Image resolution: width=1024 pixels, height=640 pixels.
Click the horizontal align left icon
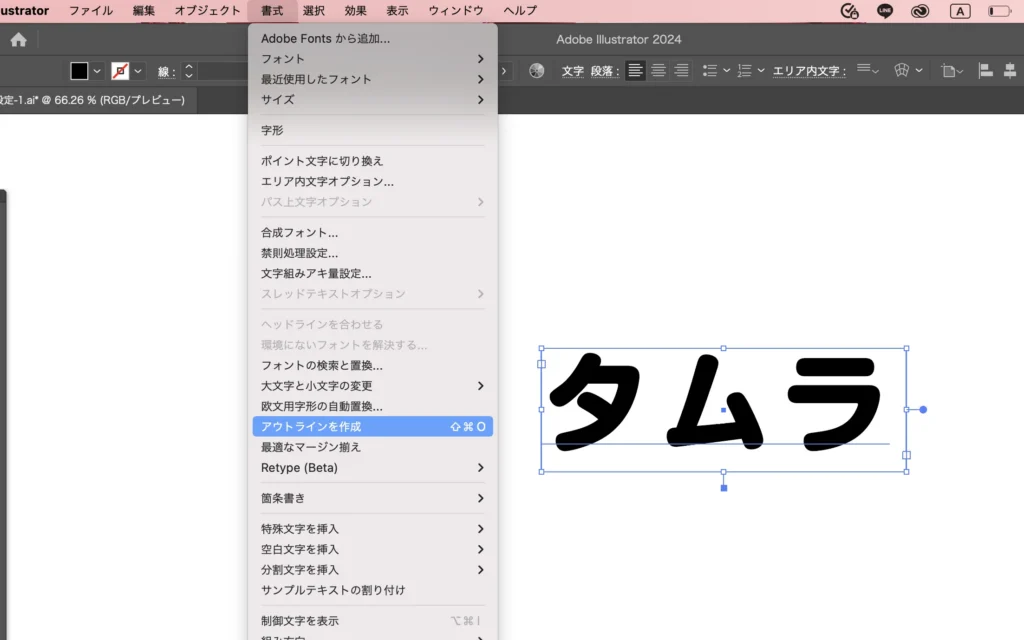tap(985, 71)
